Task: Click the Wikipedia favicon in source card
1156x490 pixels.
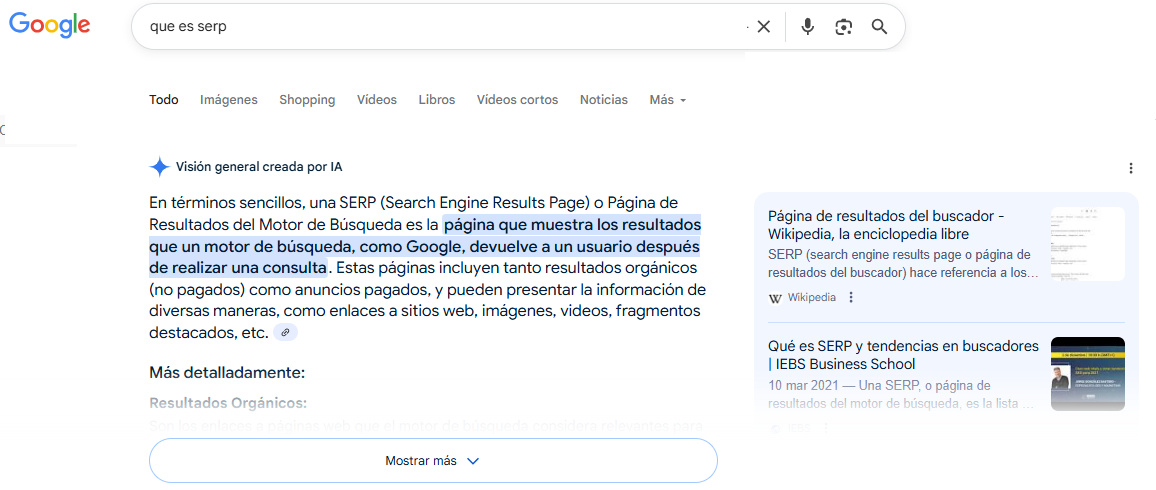Action: (775, 298)
